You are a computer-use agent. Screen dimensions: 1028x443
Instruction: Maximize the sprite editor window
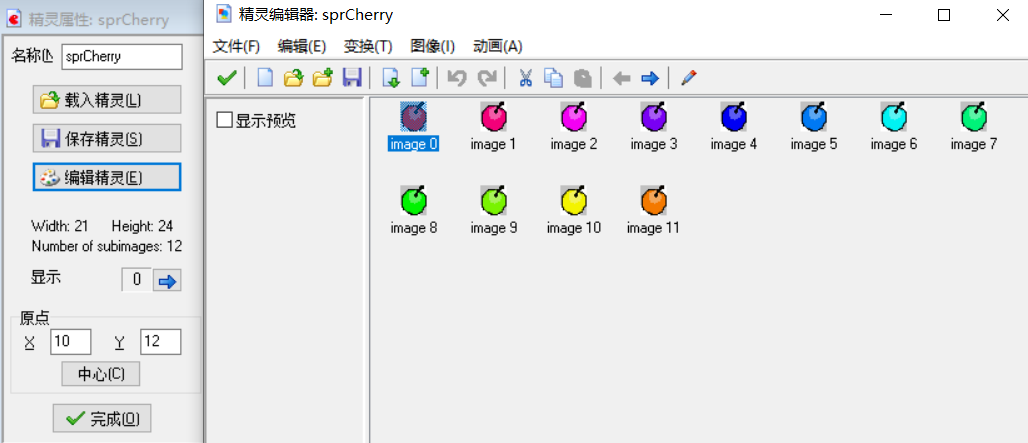pos(943,15)
